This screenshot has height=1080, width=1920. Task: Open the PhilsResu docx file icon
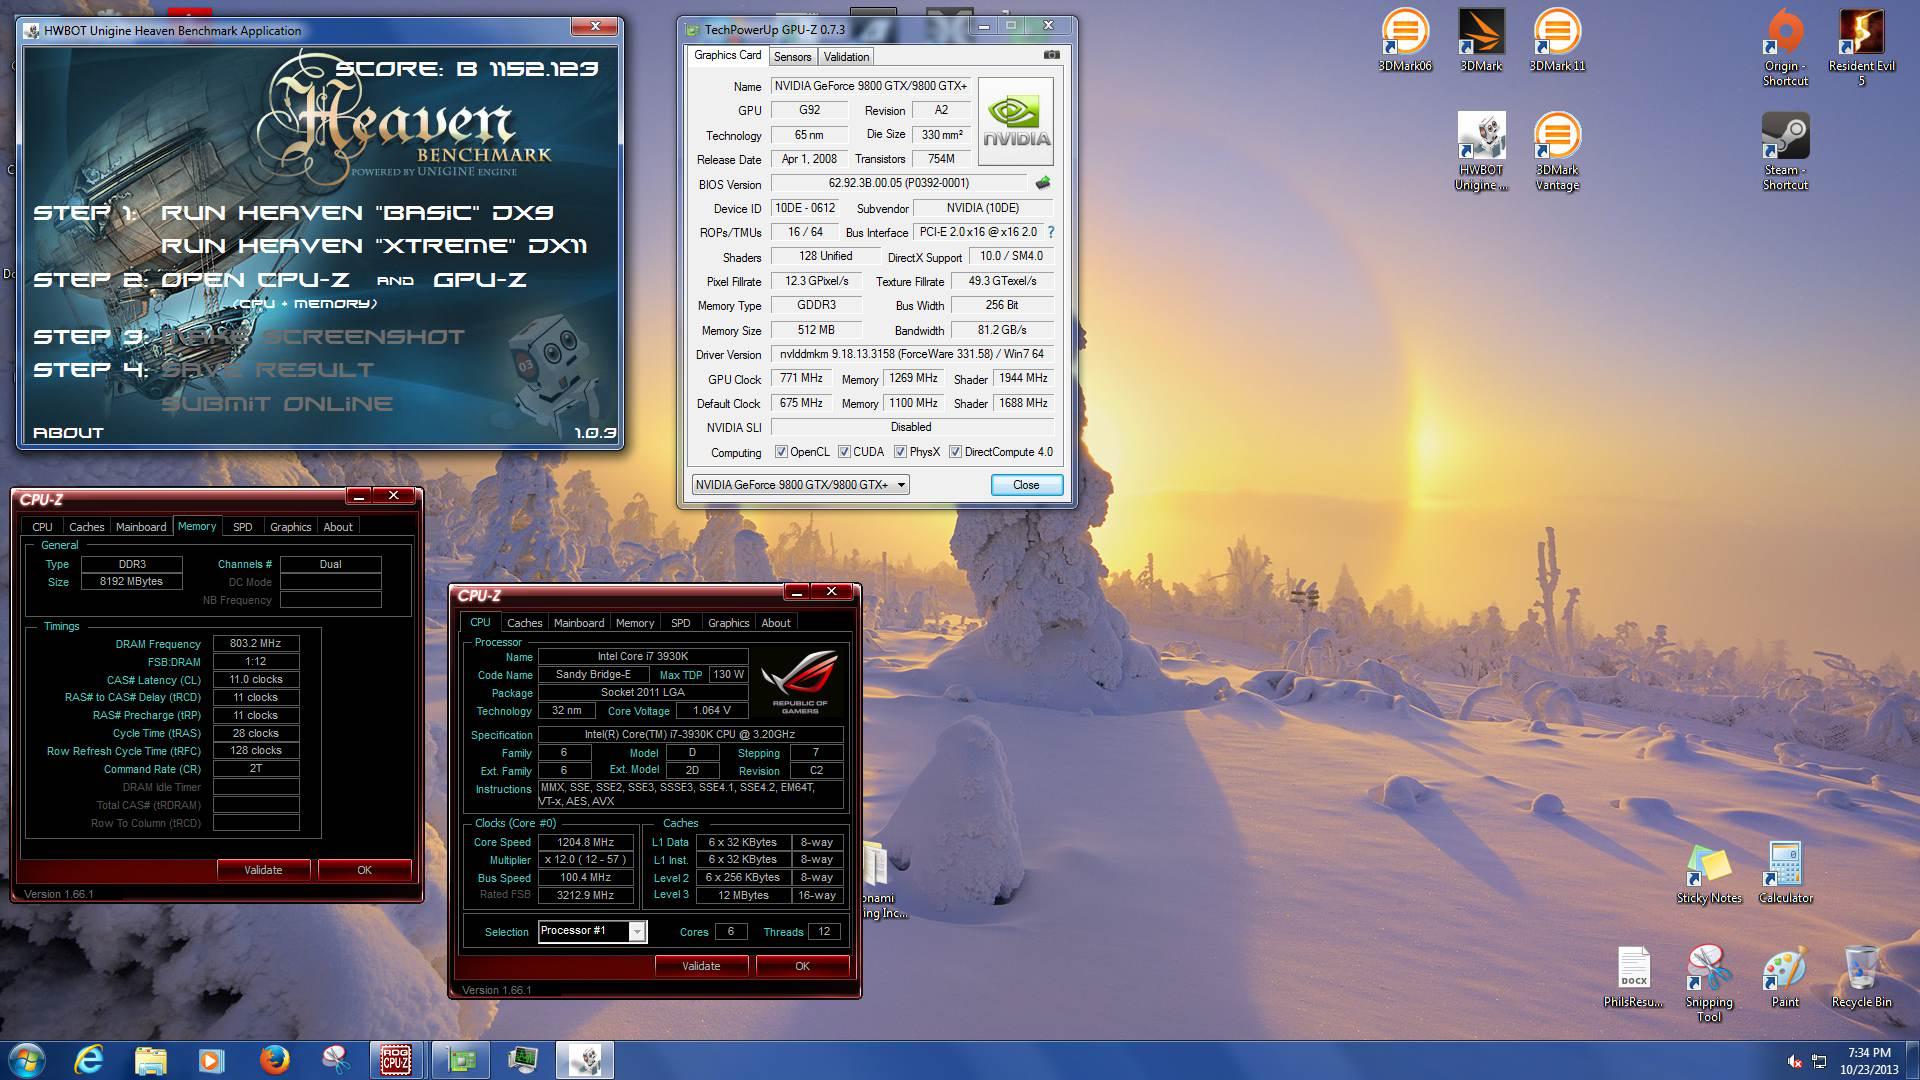pyautogui.click(x=1633, y=977)
